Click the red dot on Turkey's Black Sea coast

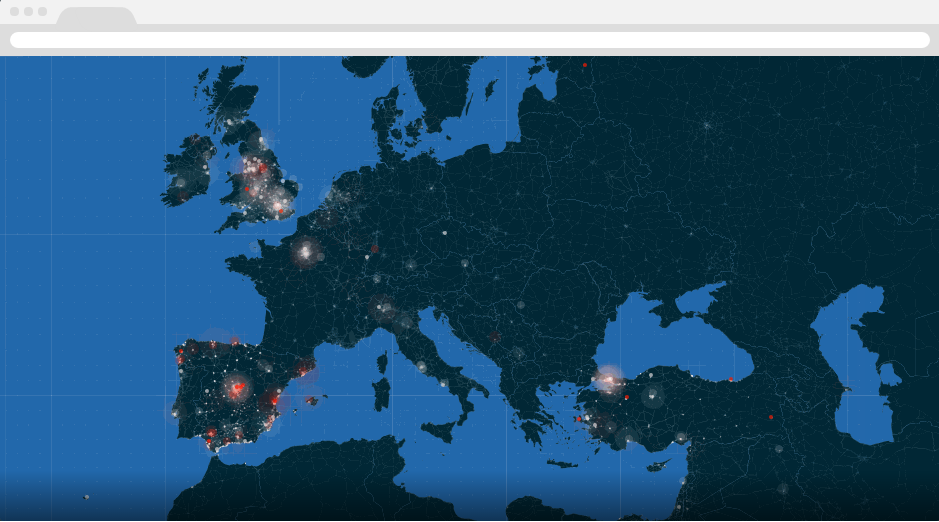731,380
